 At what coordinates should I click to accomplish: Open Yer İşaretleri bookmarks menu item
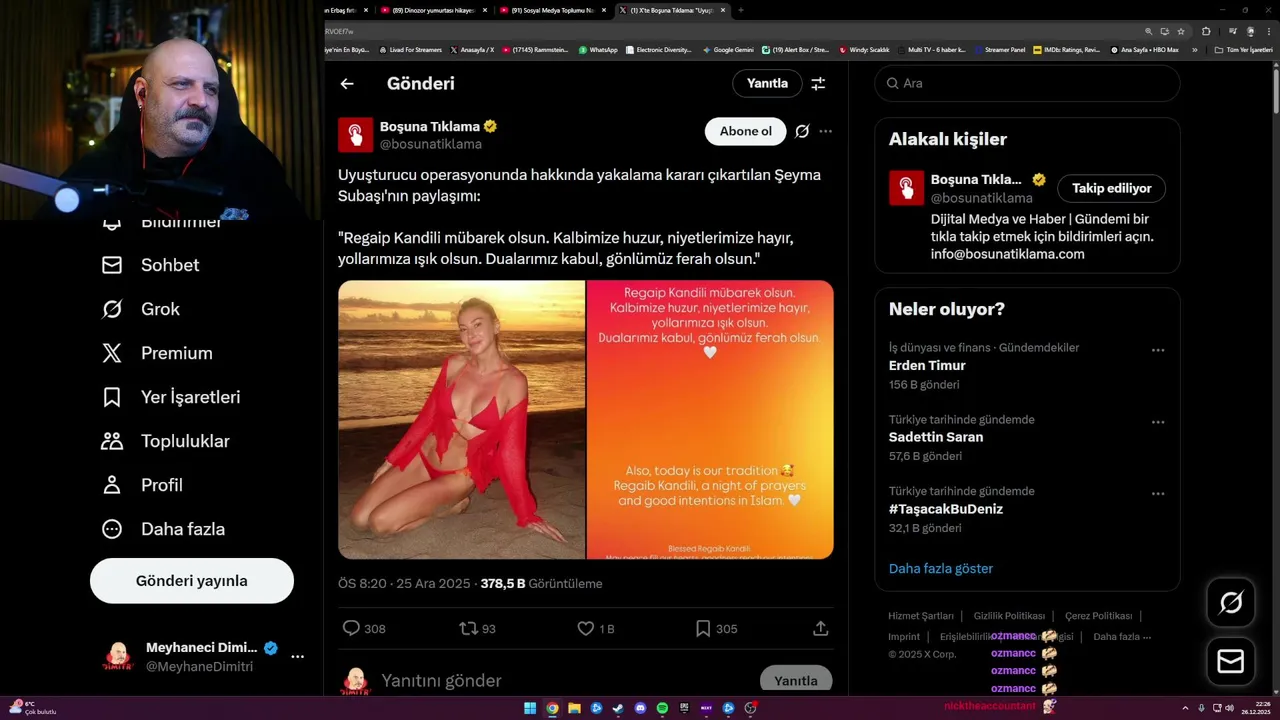click(170, 397)
